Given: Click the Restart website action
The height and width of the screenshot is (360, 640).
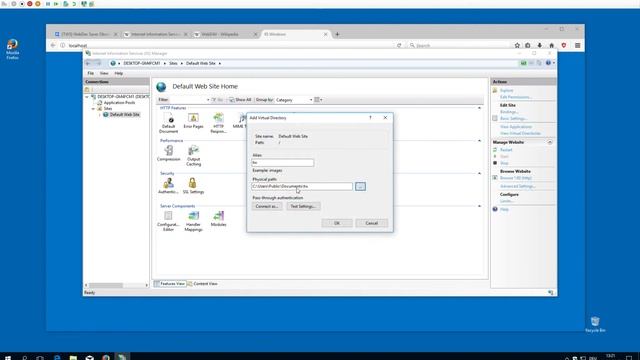Looking at the screenshot, I should coord(506,150).
